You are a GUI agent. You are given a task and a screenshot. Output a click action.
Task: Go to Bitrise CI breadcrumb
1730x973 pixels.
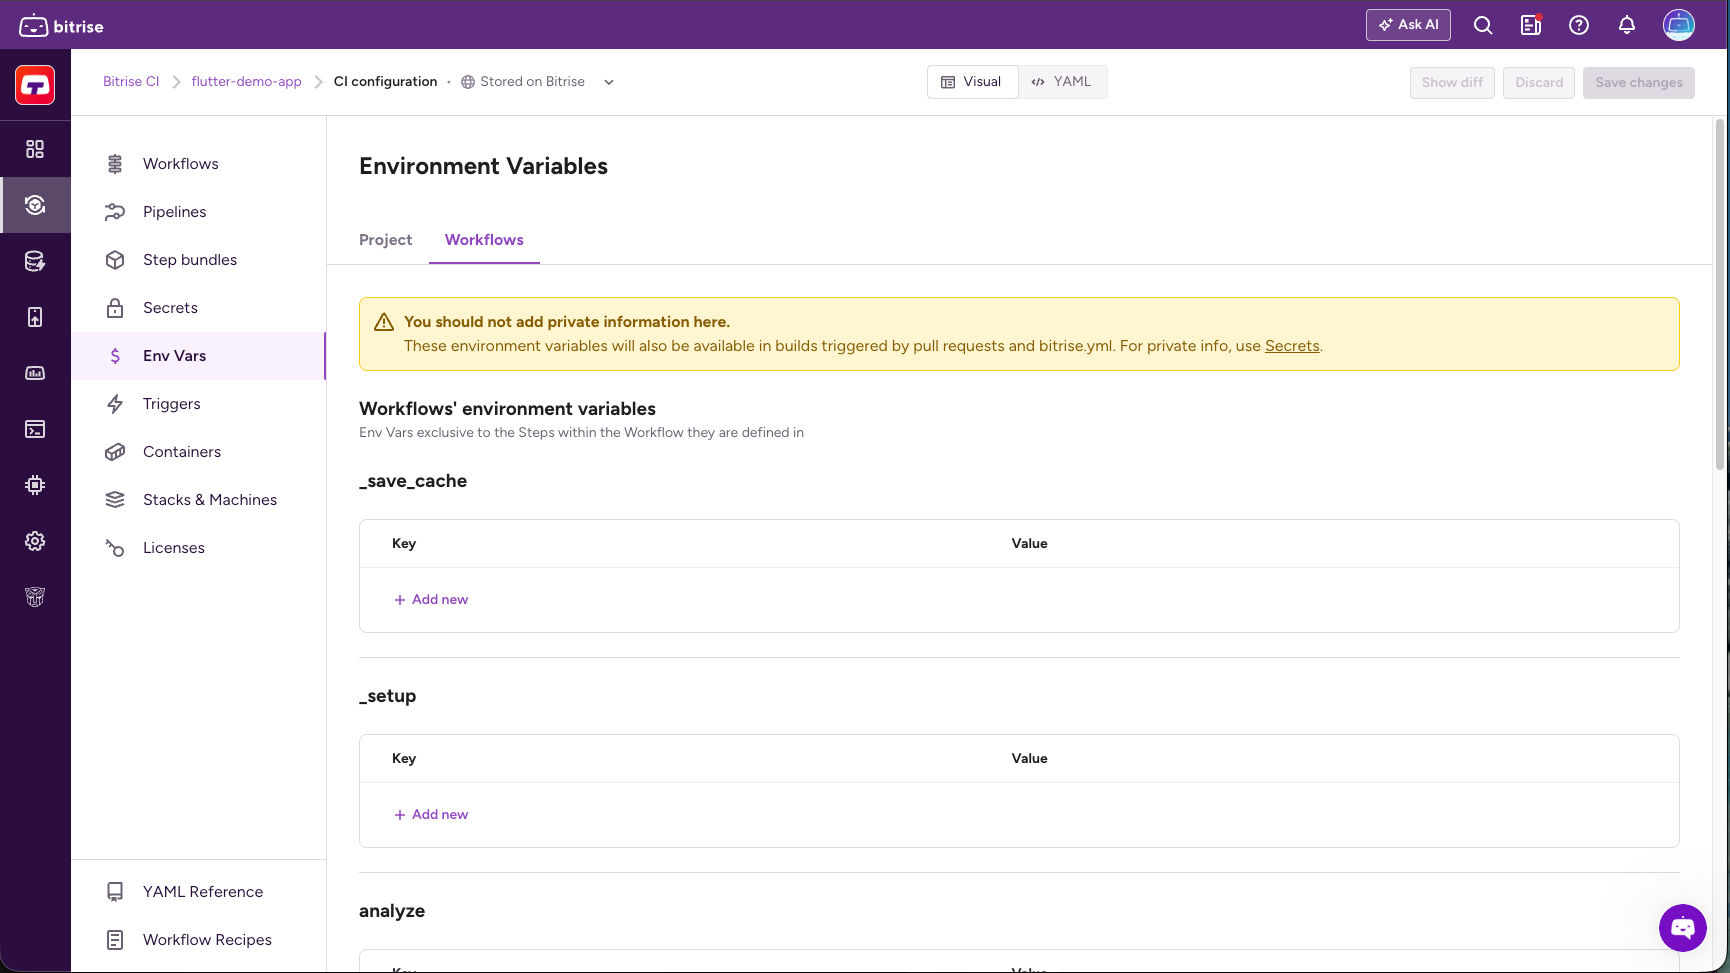point(131,82)
